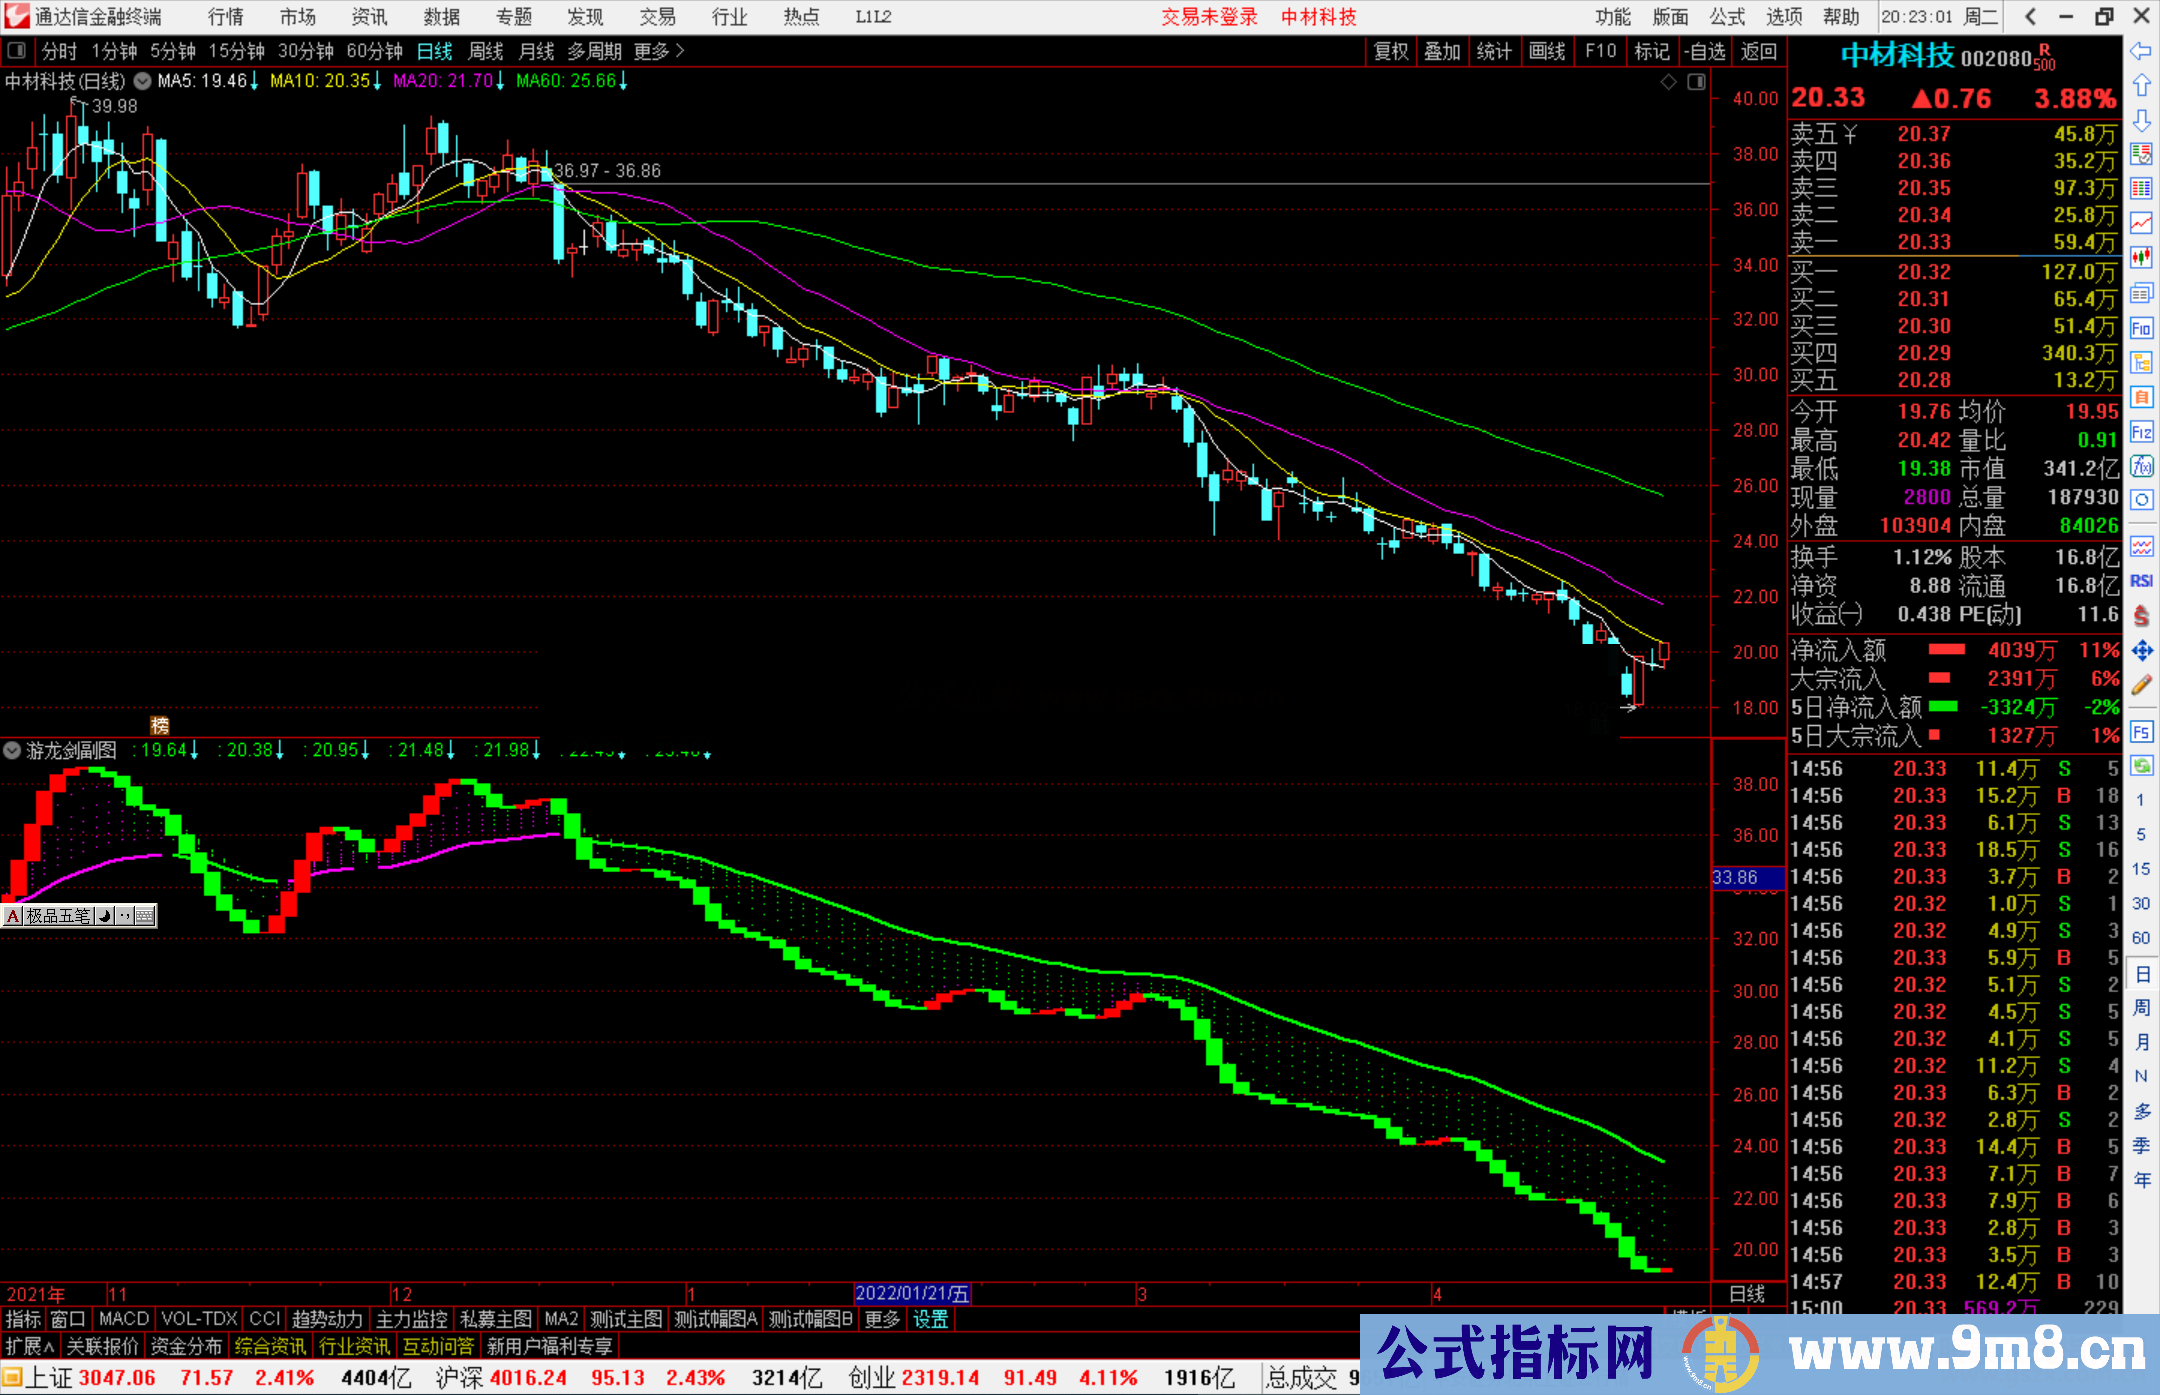
Task: Toggle the left panel layout icon
Action: [17, 50]
